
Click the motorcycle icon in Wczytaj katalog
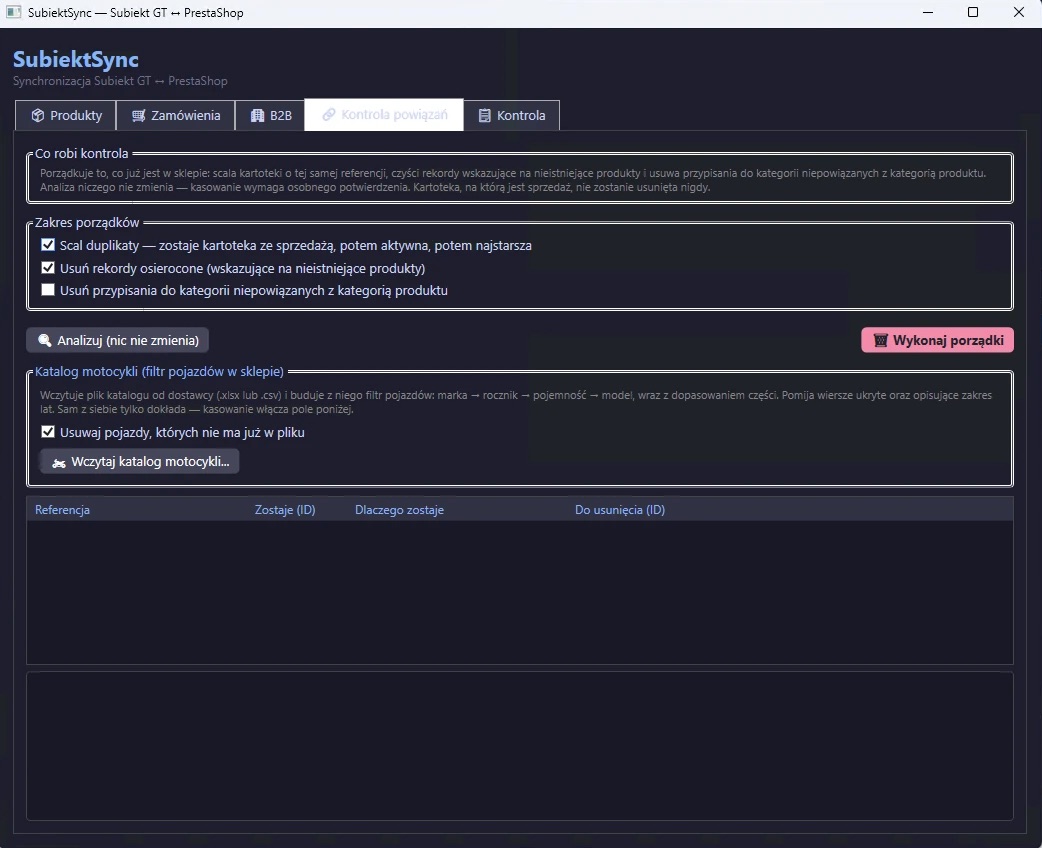point(59,463)
